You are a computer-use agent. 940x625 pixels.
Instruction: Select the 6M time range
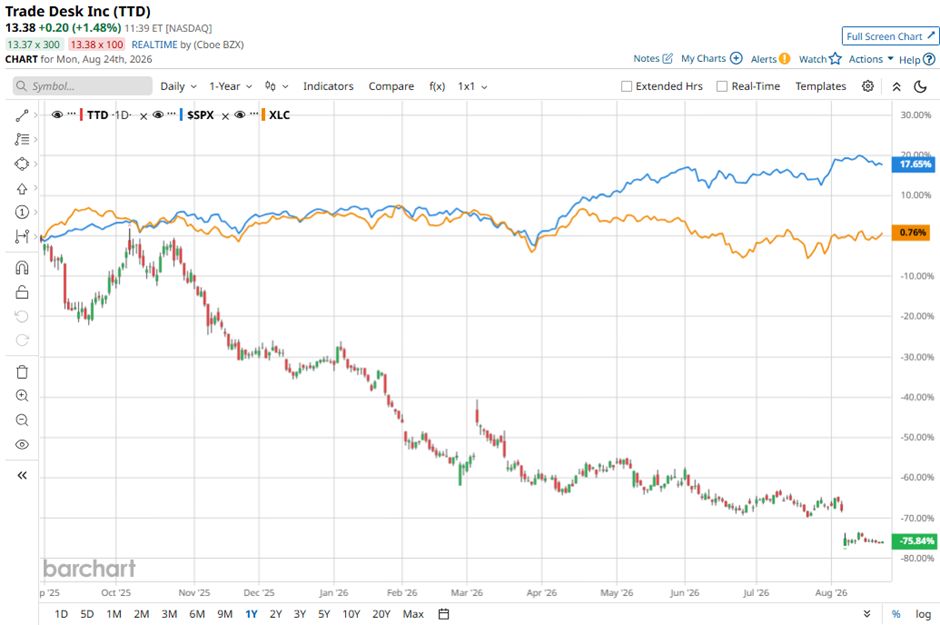coord(197,614)
